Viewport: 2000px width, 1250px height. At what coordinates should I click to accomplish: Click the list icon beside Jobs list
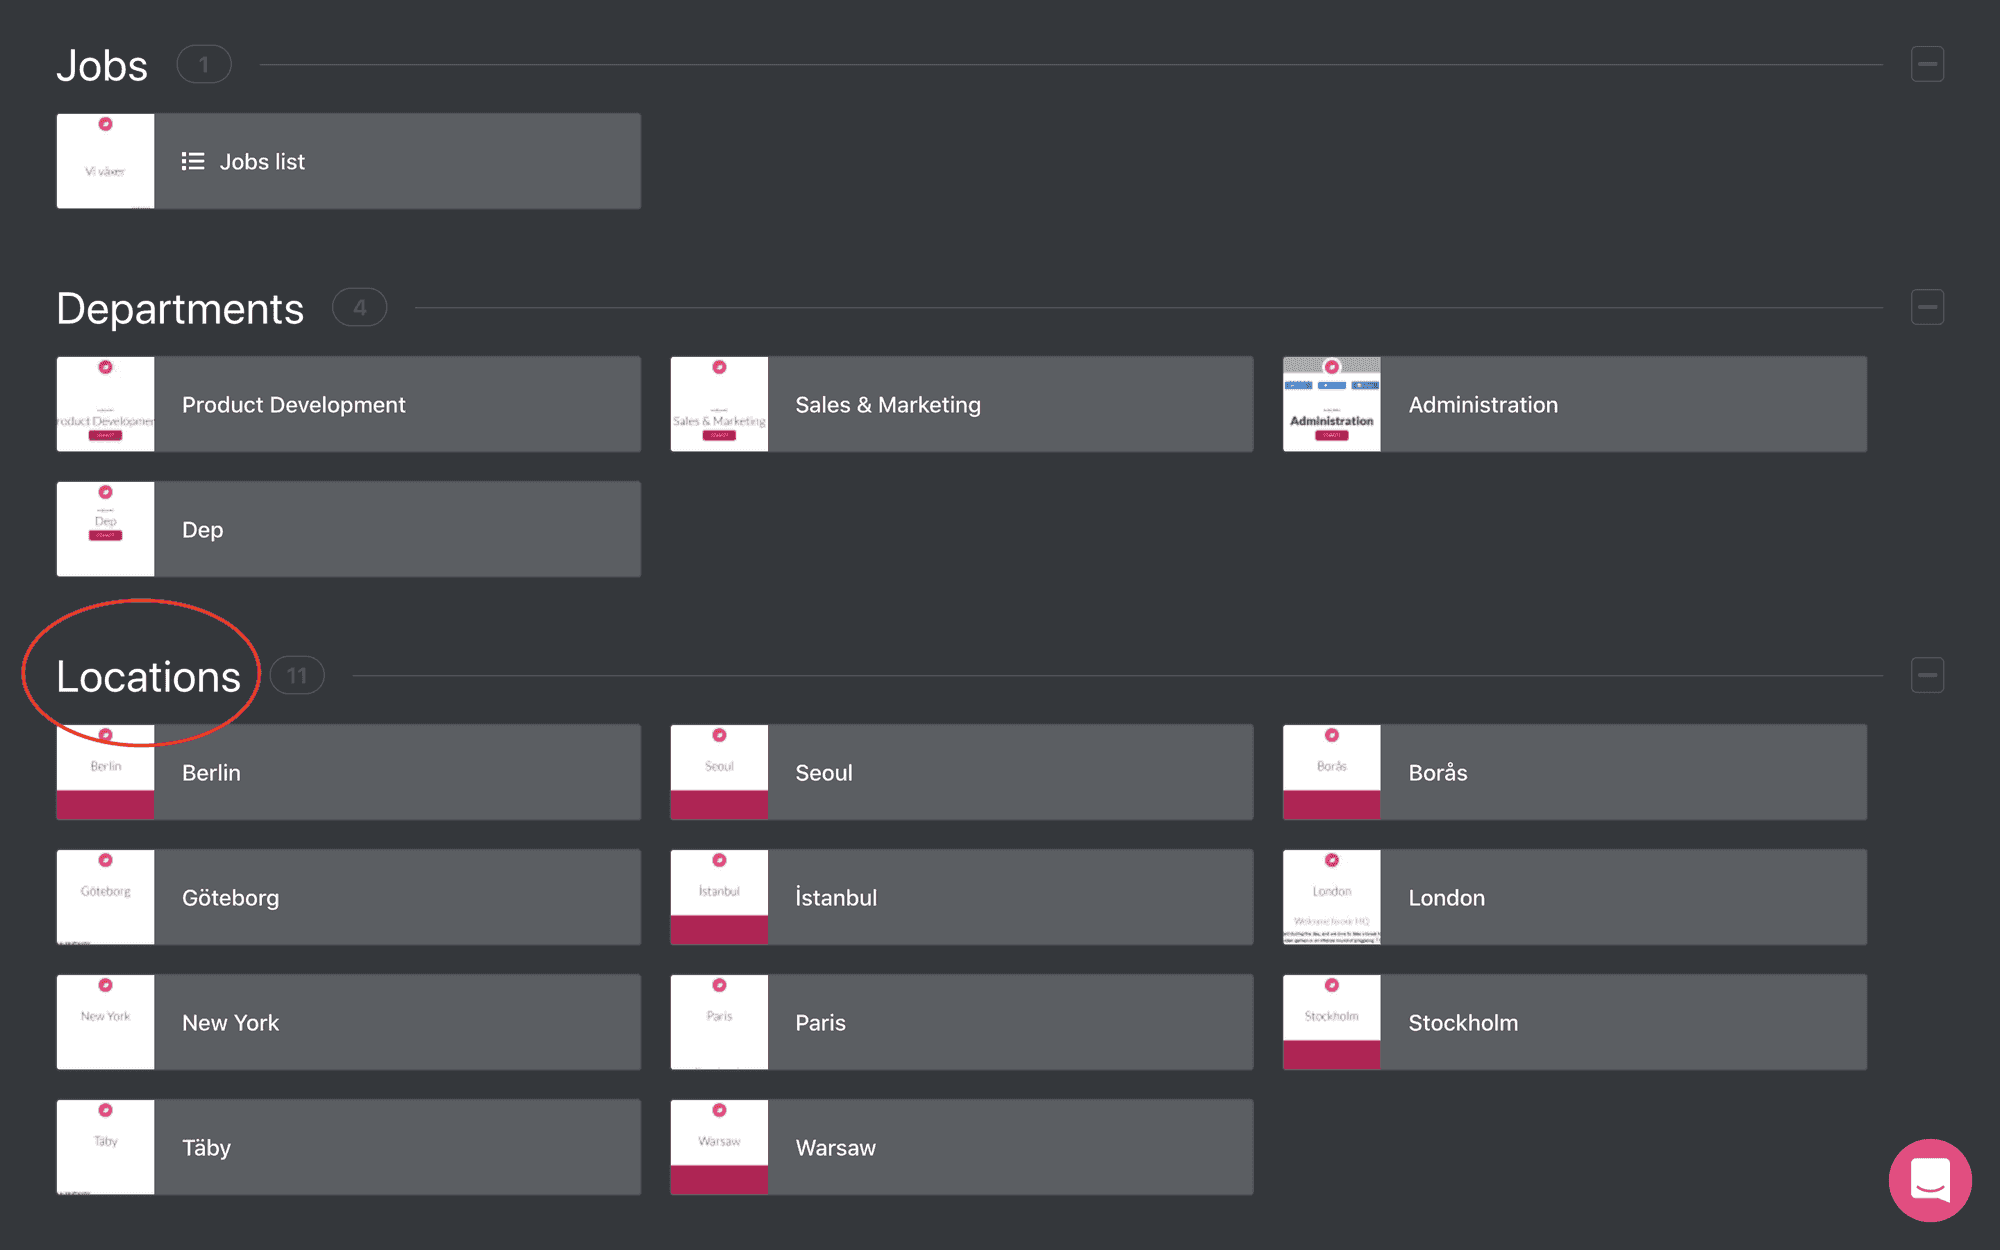[193, 161]
